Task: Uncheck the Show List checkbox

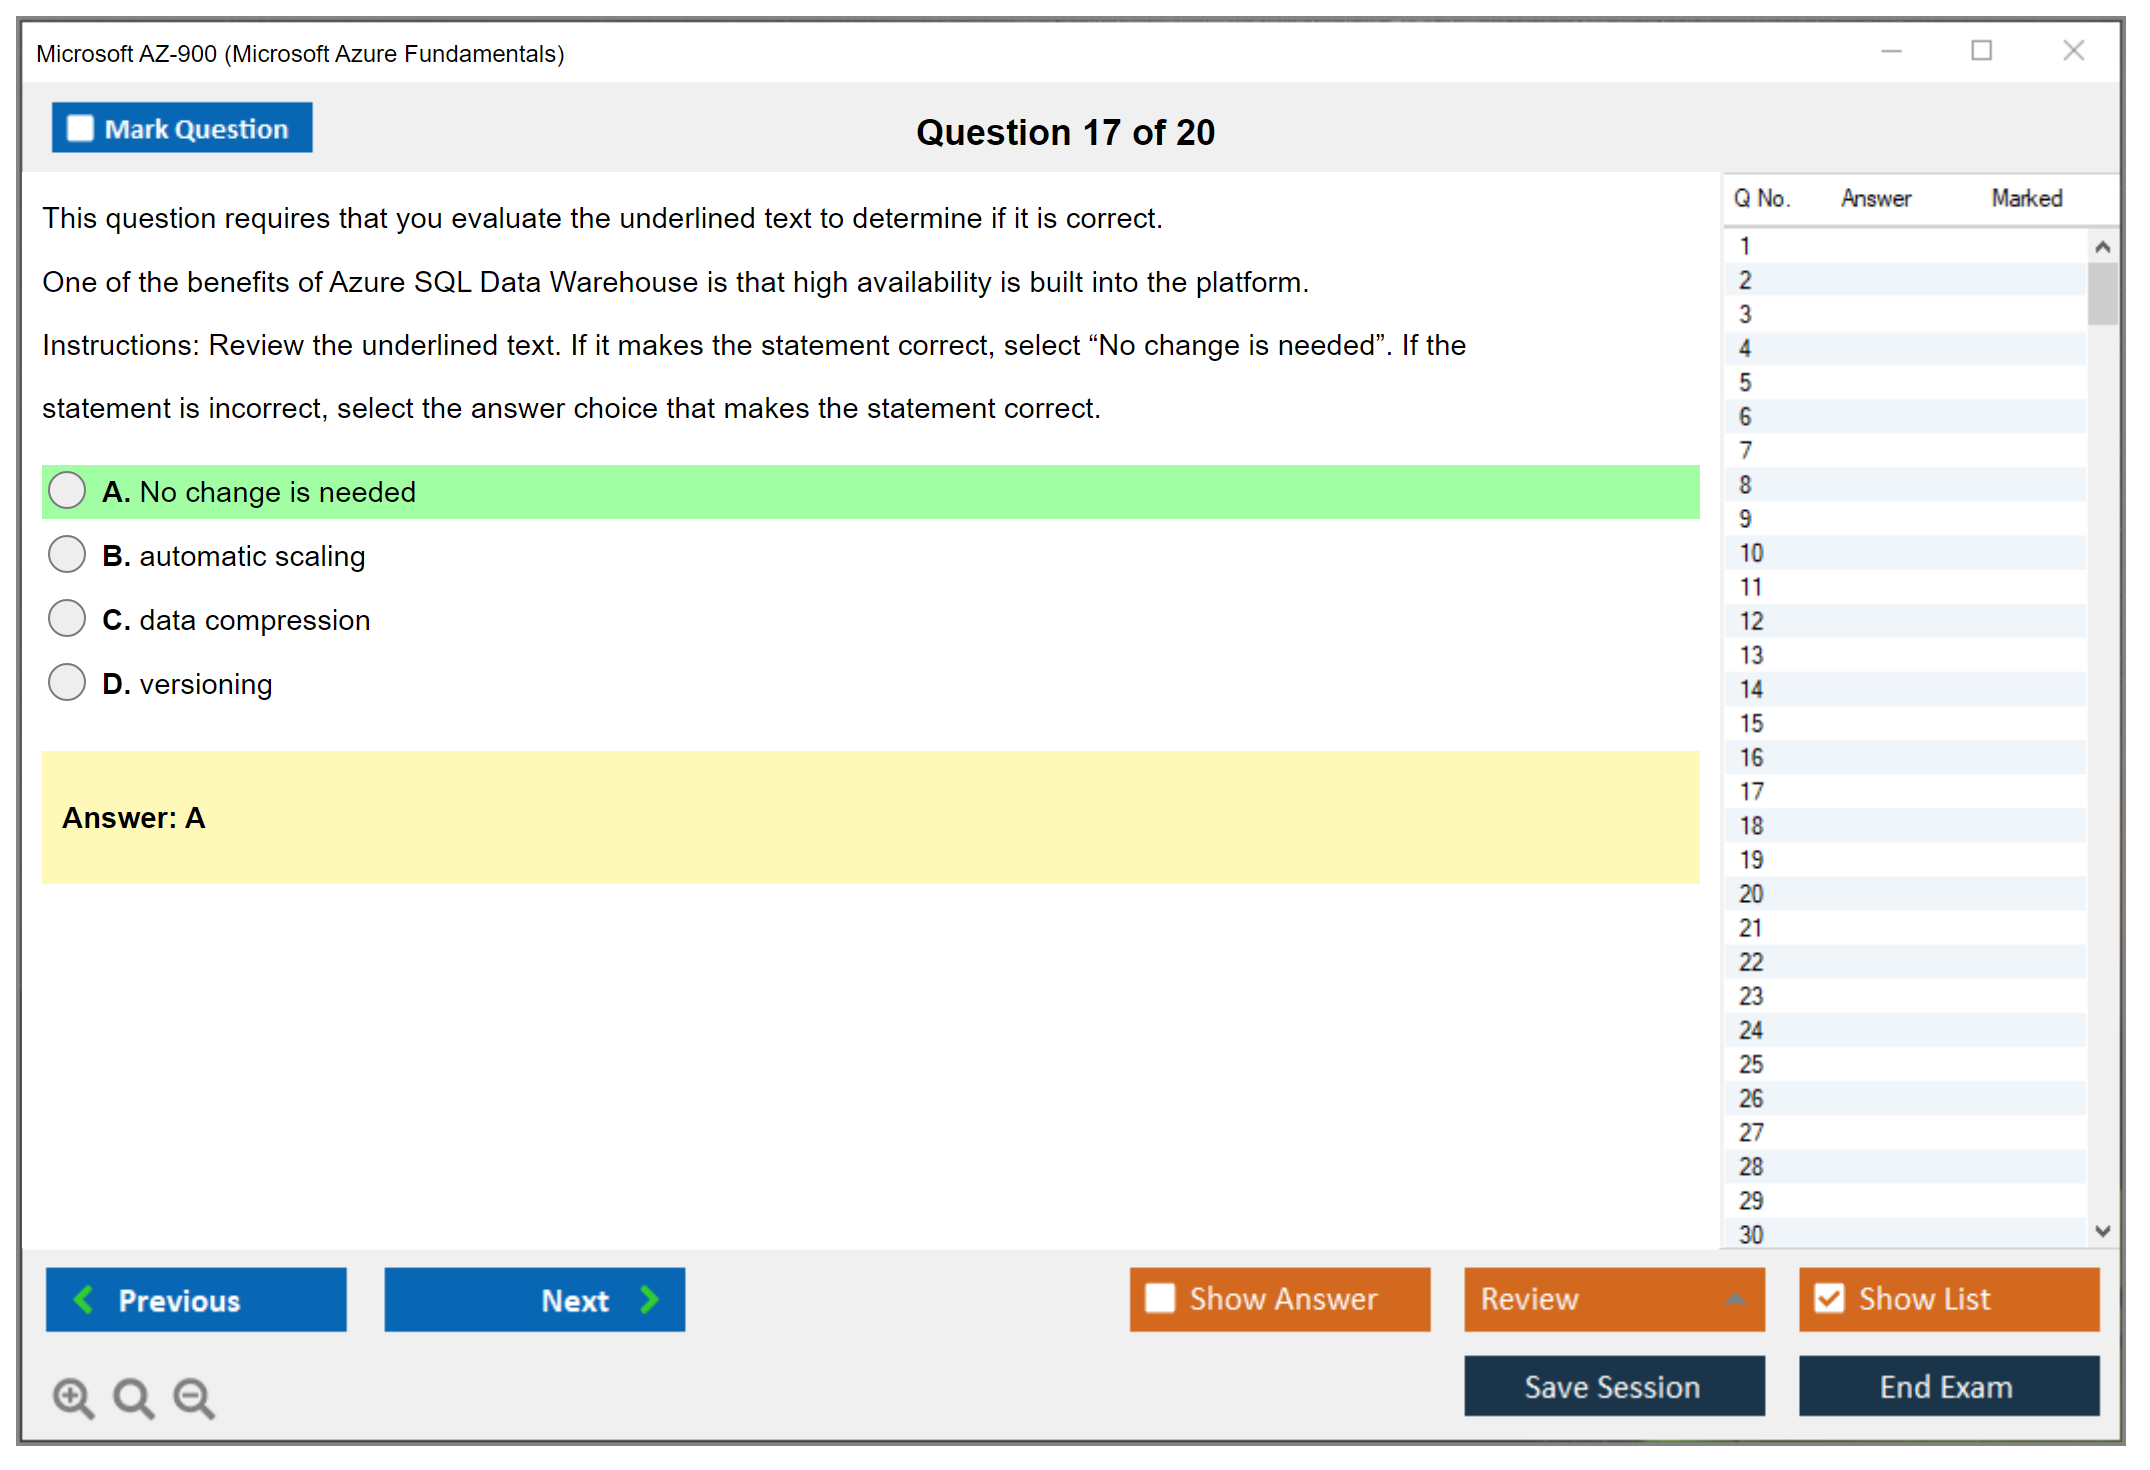Action: click(1829, 1298)
